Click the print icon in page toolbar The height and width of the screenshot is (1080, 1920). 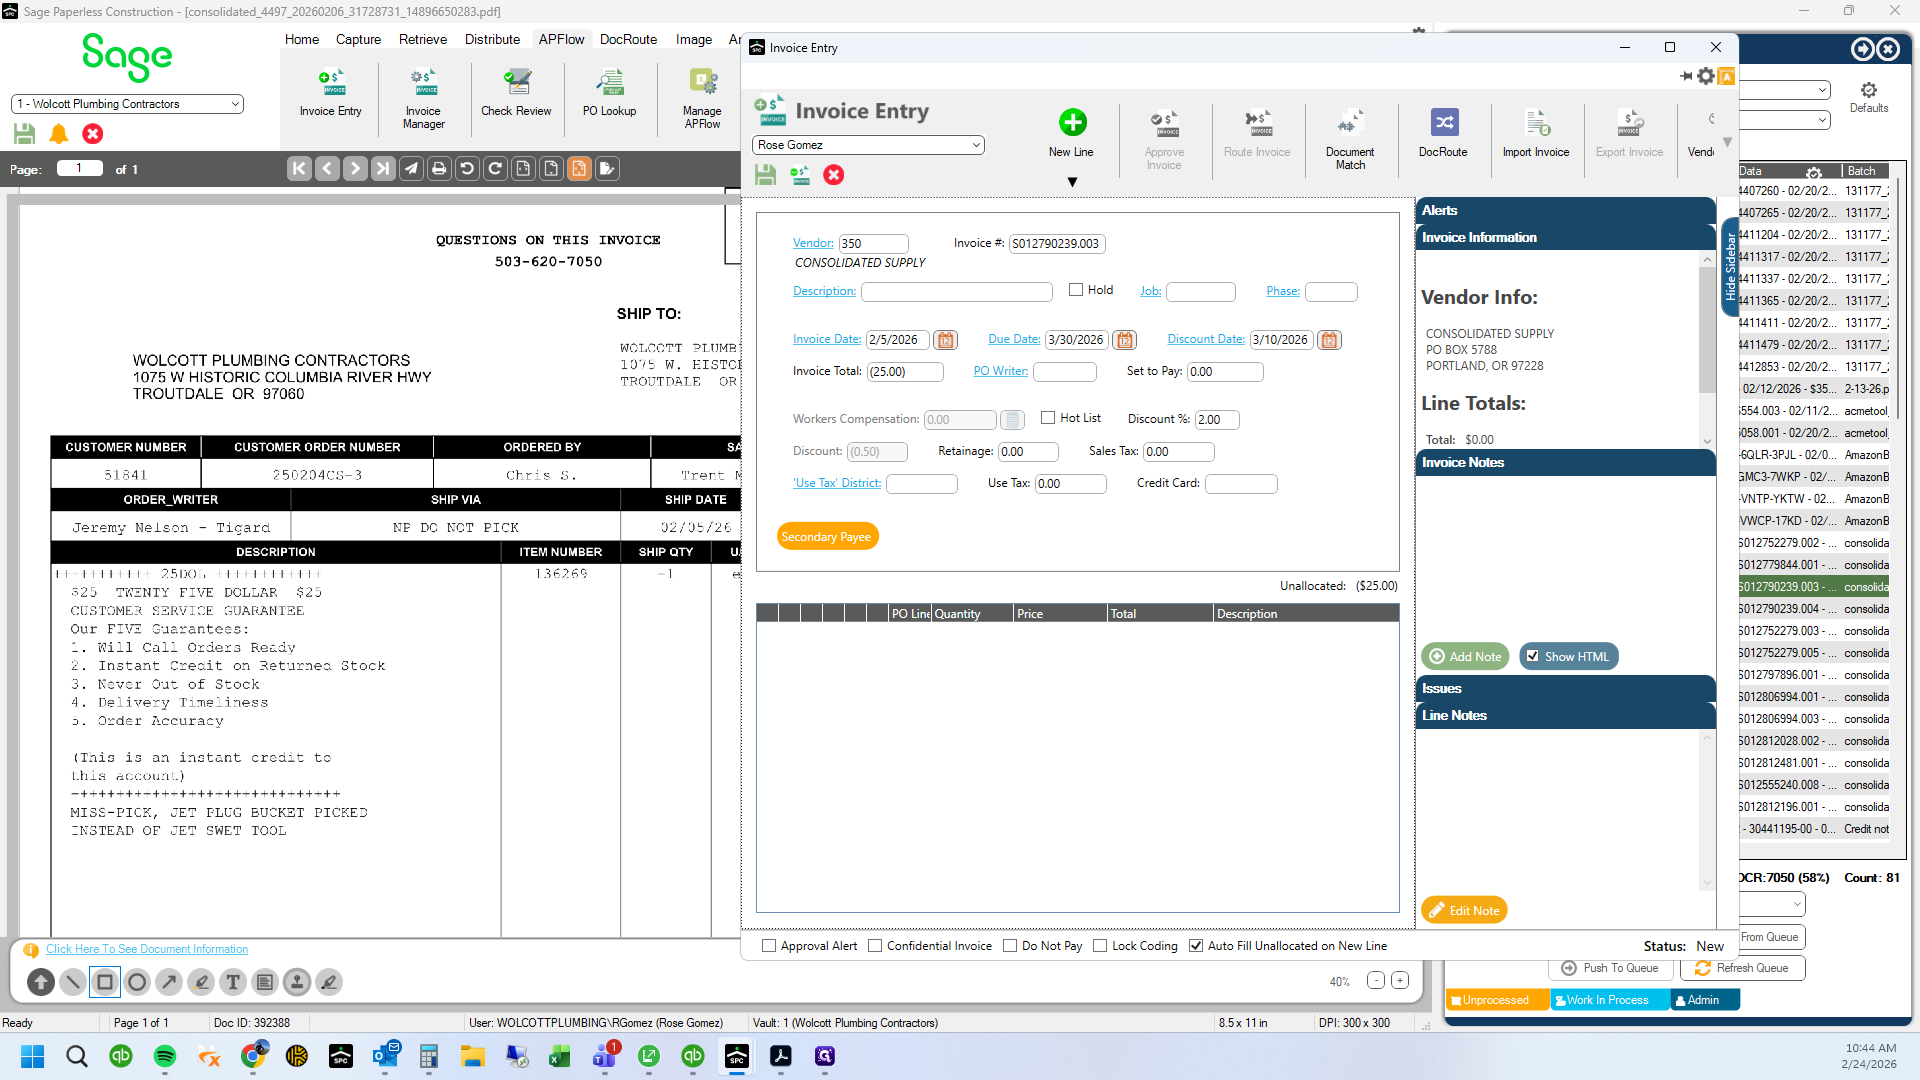click(439, 169)
